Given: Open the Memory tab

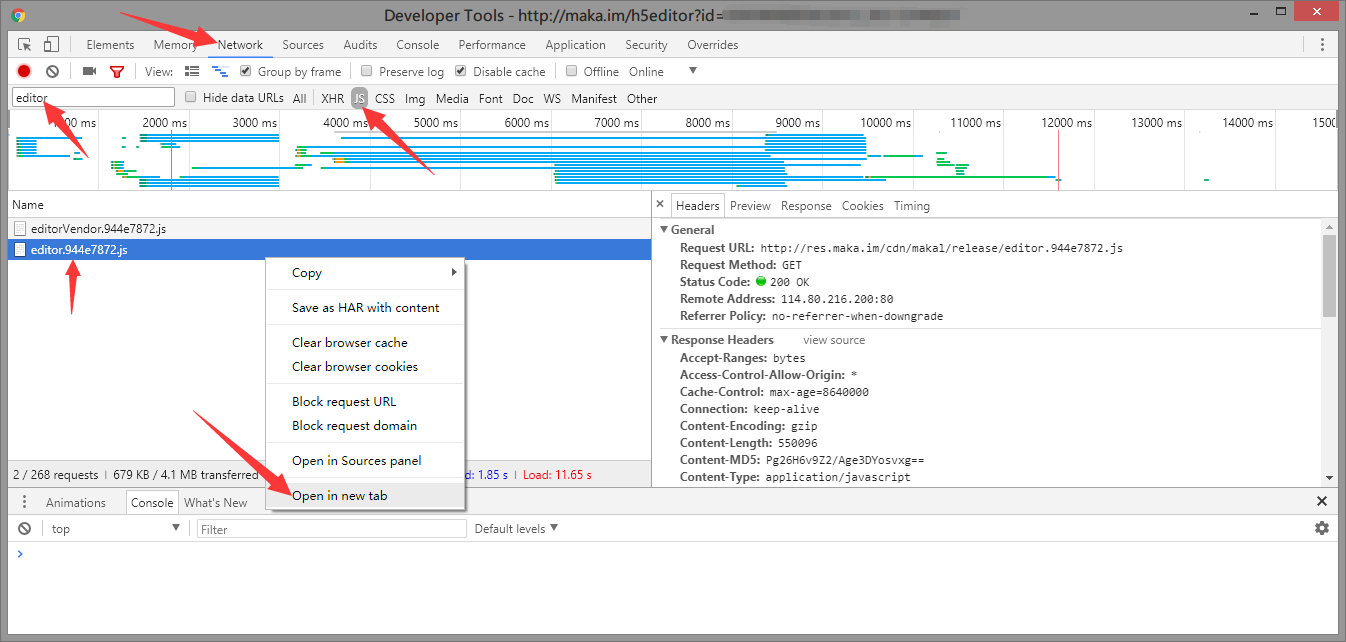Looking at the screenshot, I should 175,44.
